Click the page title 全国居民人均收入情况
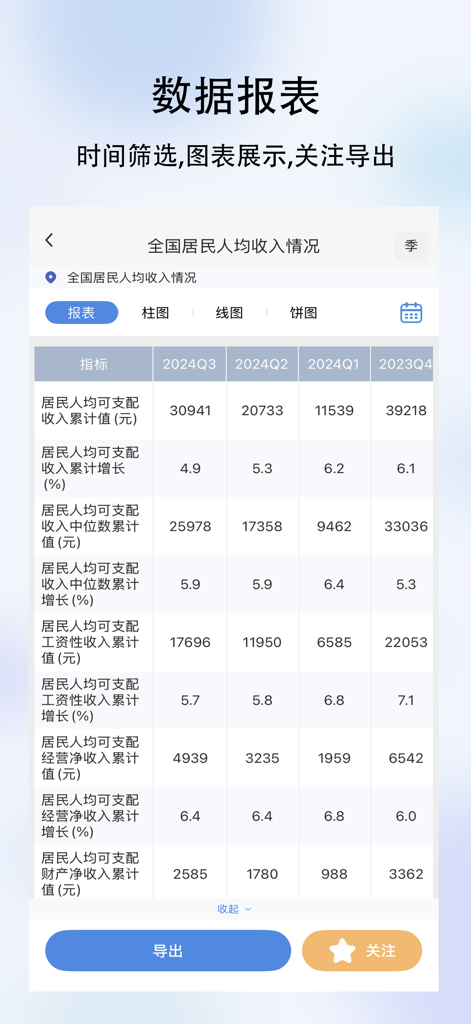471x1024 pixels. [233, 246]
